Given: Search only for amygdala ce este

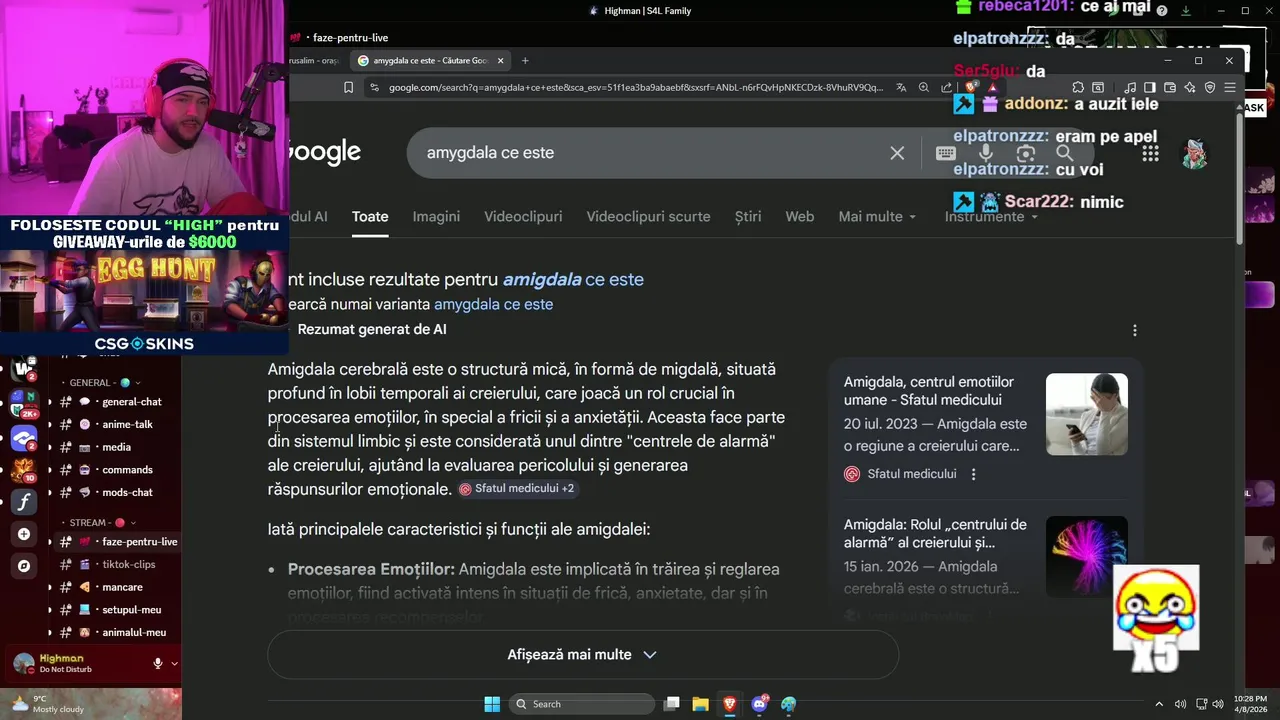Looking at the screenshot, I should [493, 304].
